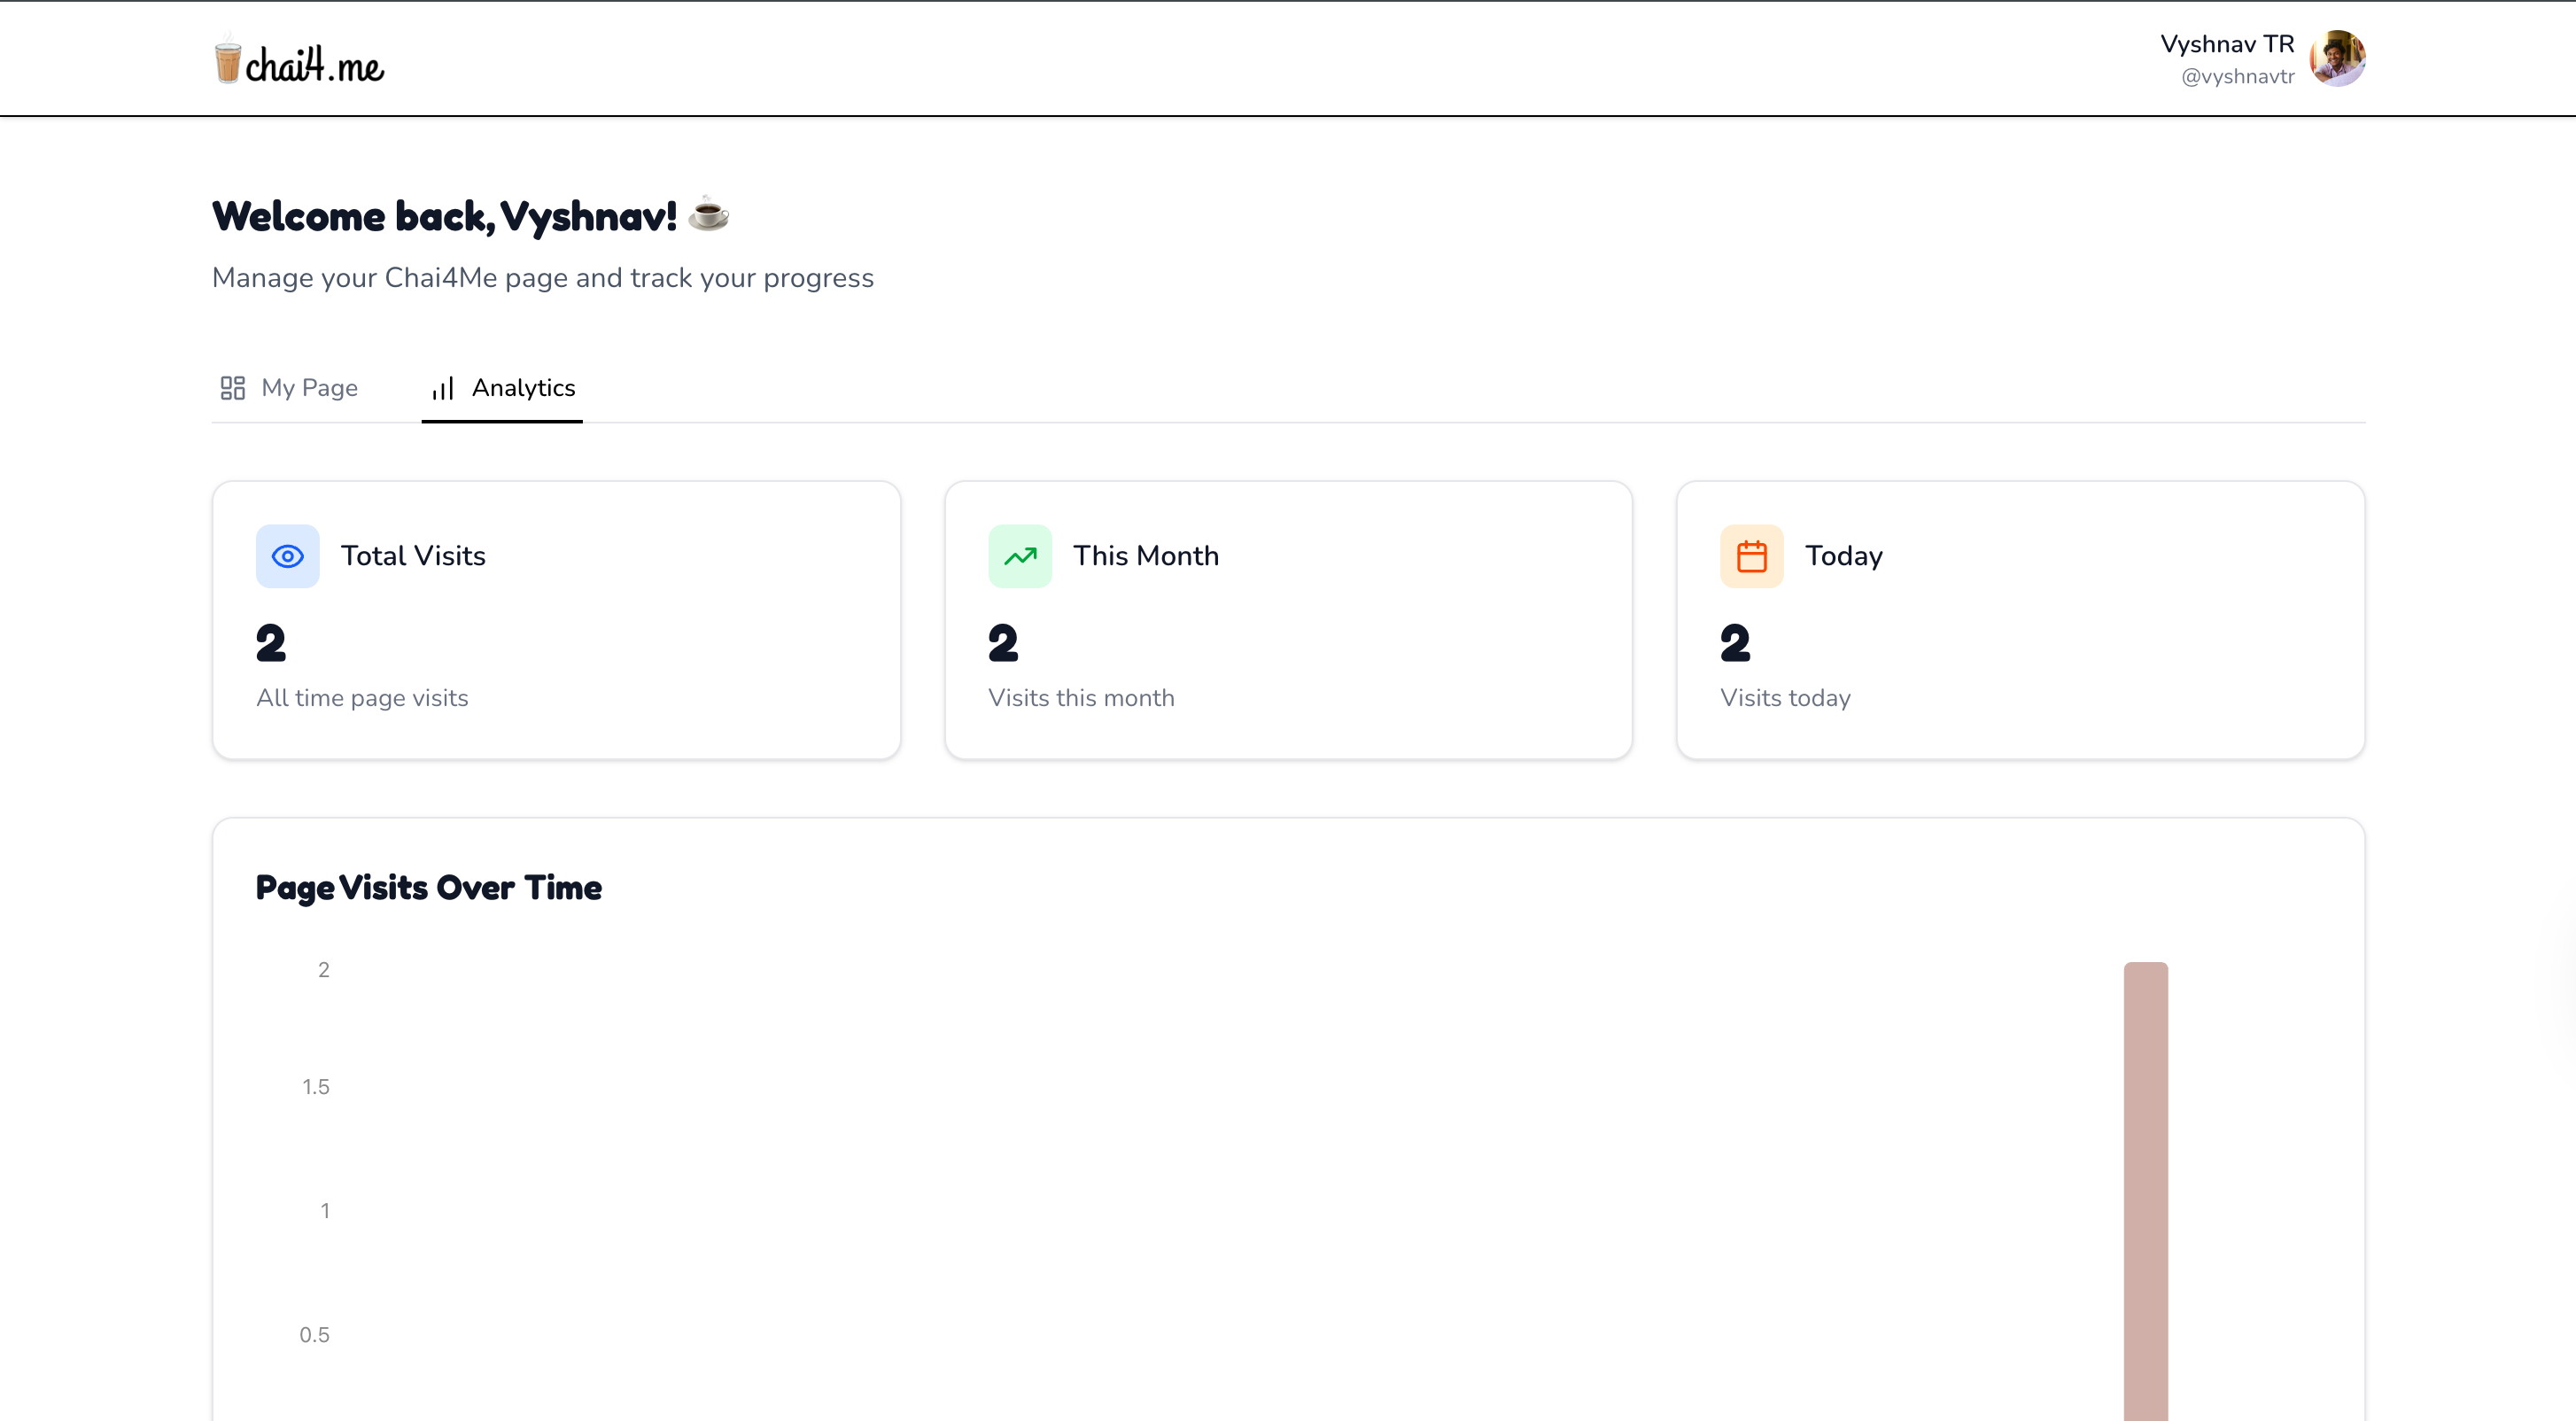Click the green trending arrow icon
The width and height of the screenshot is (2576, 1421).
(1019, 556)
